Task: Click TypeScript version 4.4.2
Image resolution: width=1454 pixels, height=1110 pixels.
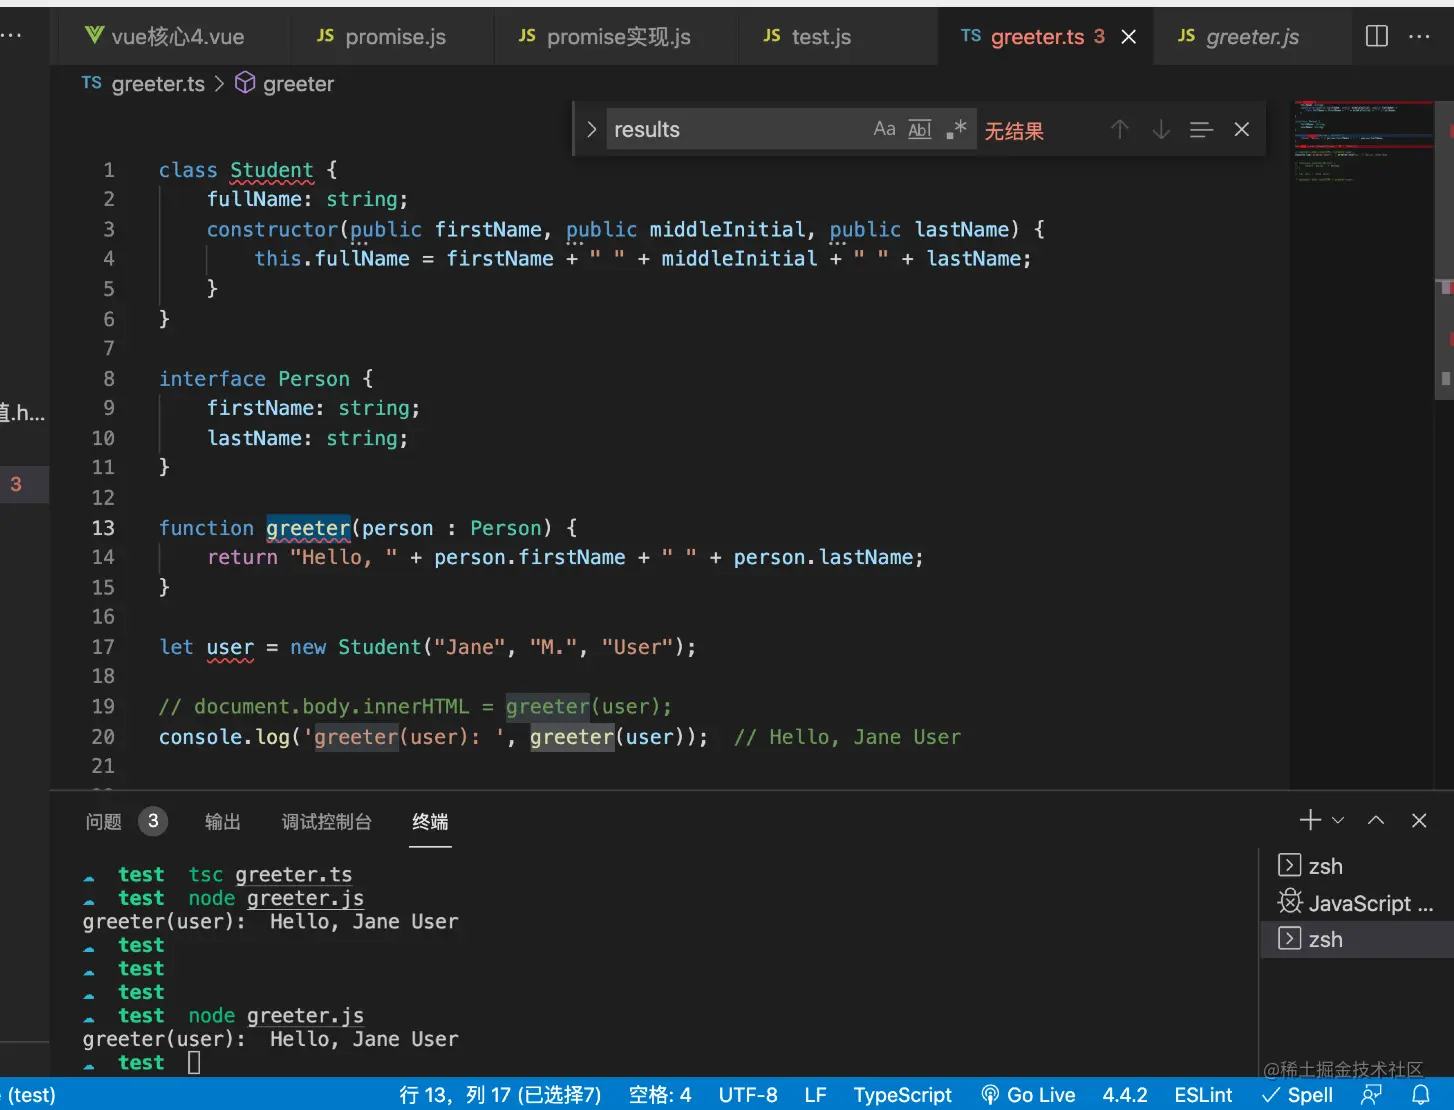Action: tap(1125, 1095)
